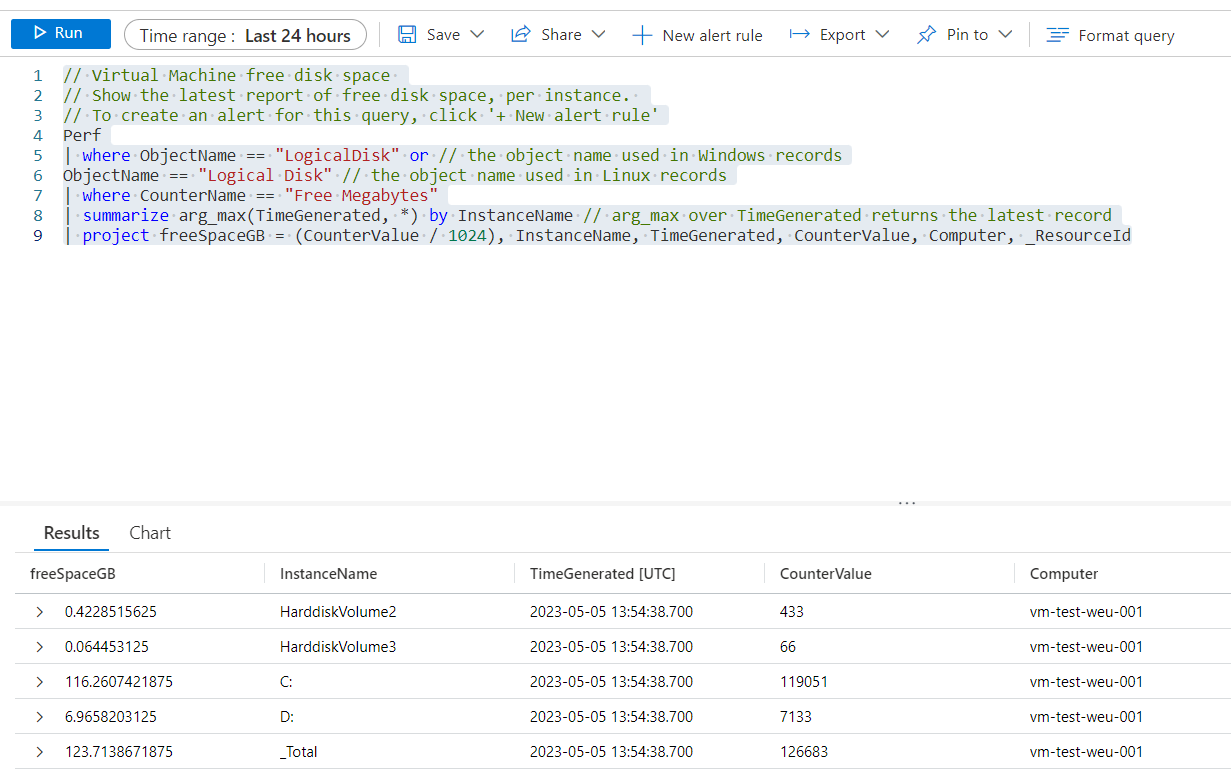Expand the C: drive result row
Image resolution: width=1231 pixels, height=773 pixels.
(39, 681)
